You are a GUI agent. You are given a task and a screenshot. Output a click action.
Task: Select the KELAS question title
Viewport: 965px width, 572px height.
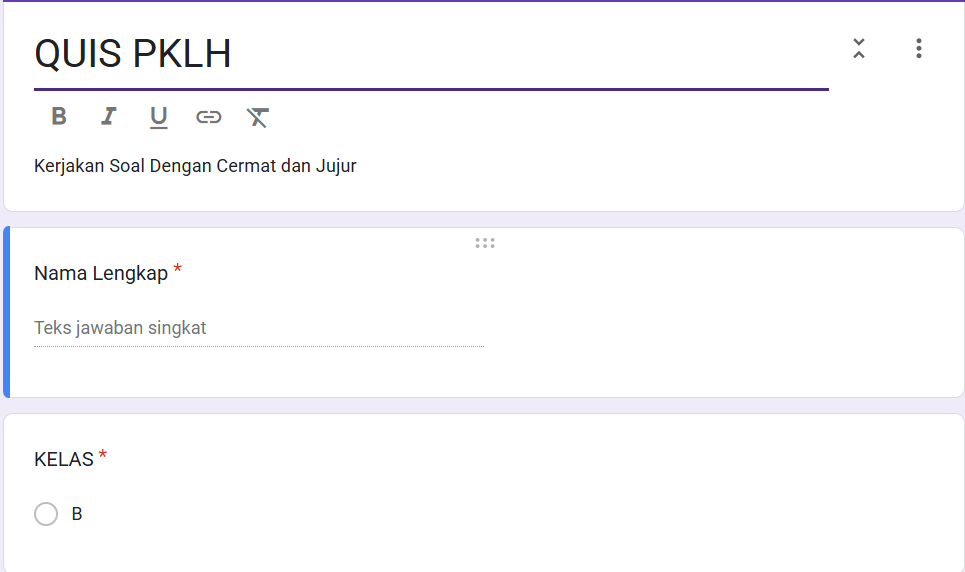pyautogui.click(x=64, y=459)
